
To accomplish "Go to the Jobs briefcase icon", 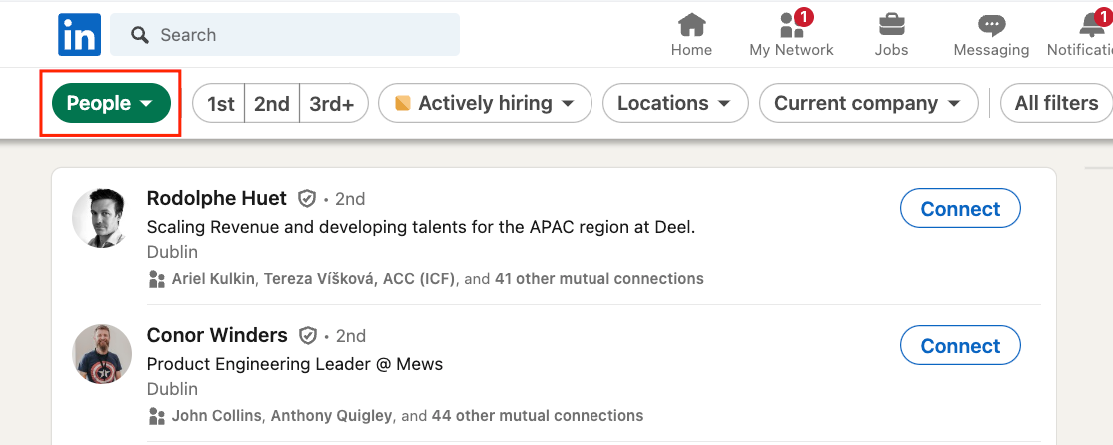I will point(891,25).
